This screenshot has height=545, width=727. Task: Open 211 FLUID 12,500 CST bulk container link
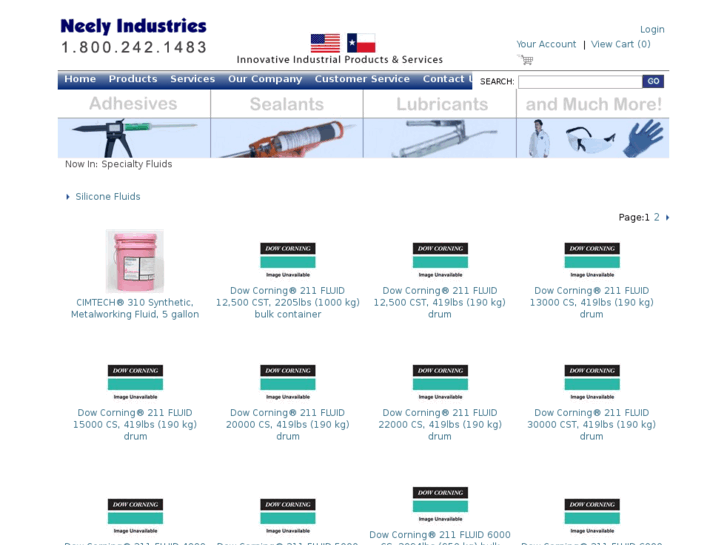[x=287, y=302]
